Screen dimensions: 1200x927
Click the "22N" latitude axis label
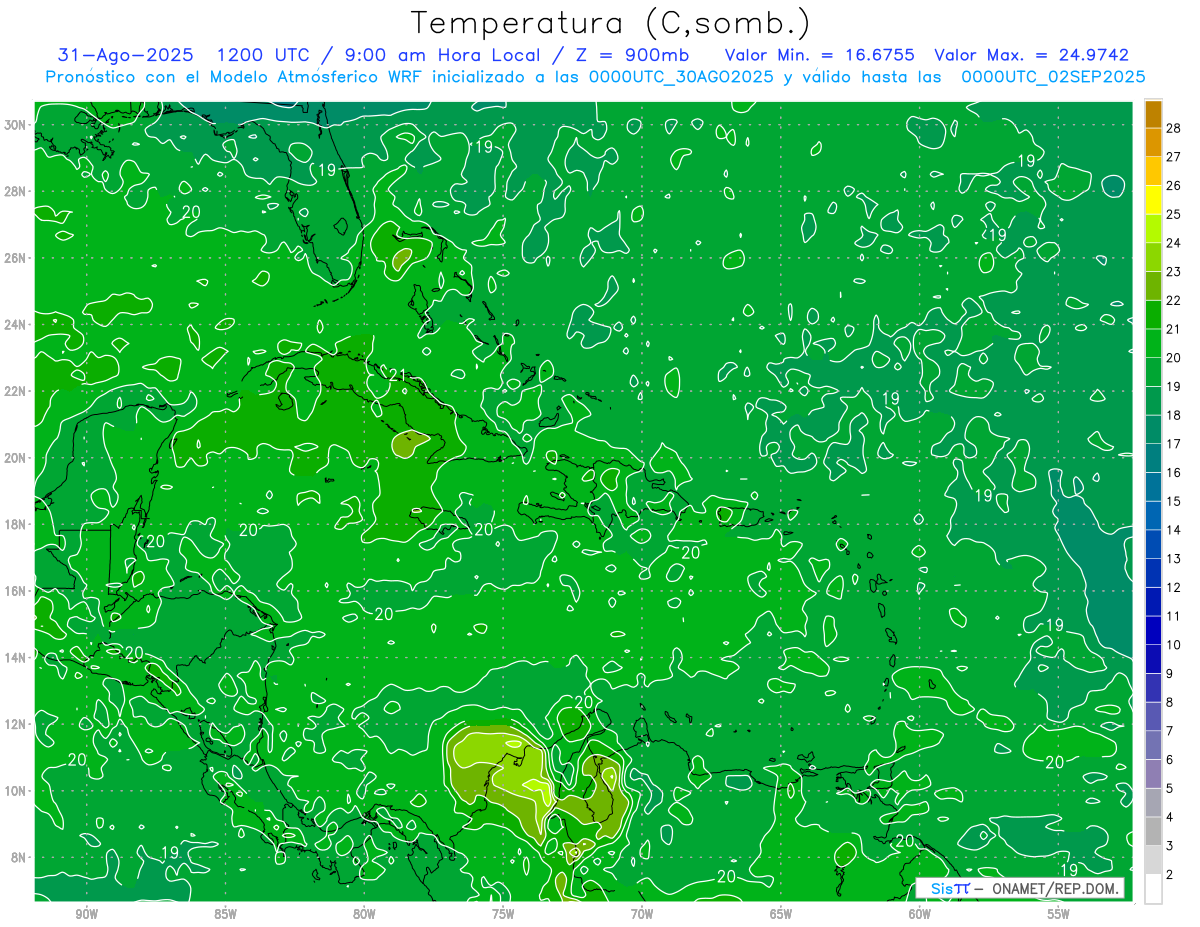(17, 391)
